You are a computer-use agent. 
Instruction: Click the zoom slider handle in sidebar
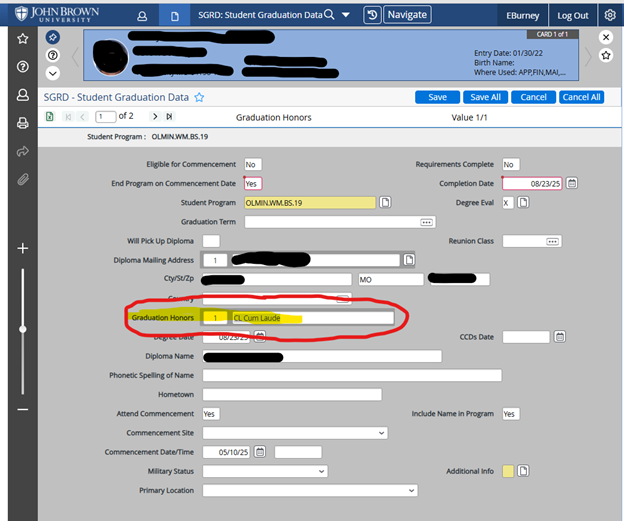pos(22,328)
